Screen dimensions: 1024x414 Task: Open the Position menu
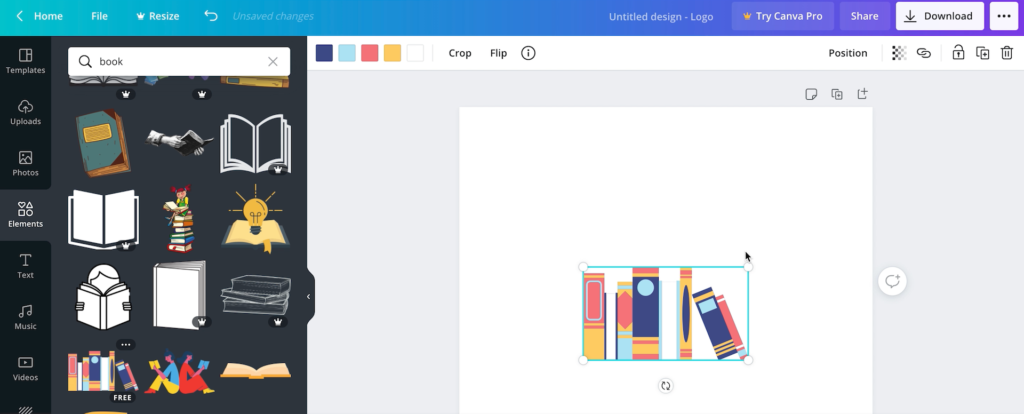pyautogui.click(x=848, y=53)
